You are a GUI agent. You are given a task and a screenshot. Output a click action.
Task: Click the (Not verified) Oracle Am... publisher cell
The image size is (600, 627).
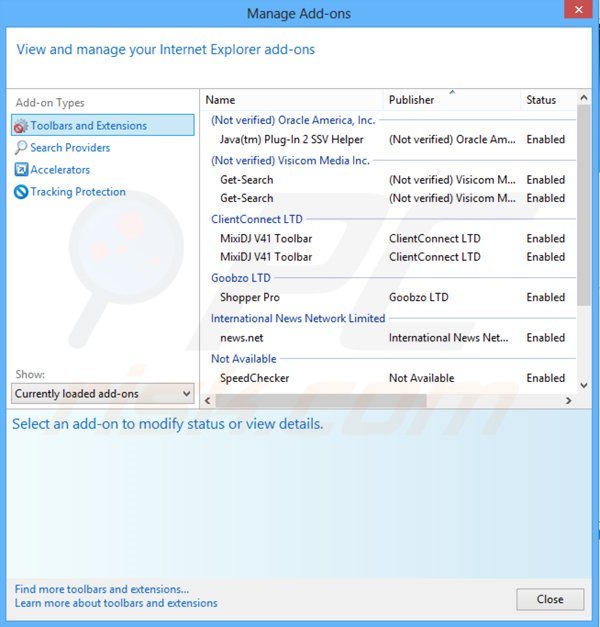pyautogui.click(x=452, y=139)
